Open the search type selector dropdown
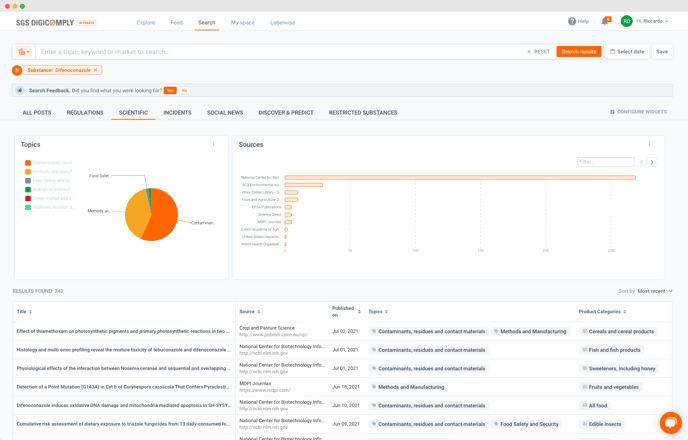Image resolution: width=688 pixels, height=440 pixels. point(23,51)
